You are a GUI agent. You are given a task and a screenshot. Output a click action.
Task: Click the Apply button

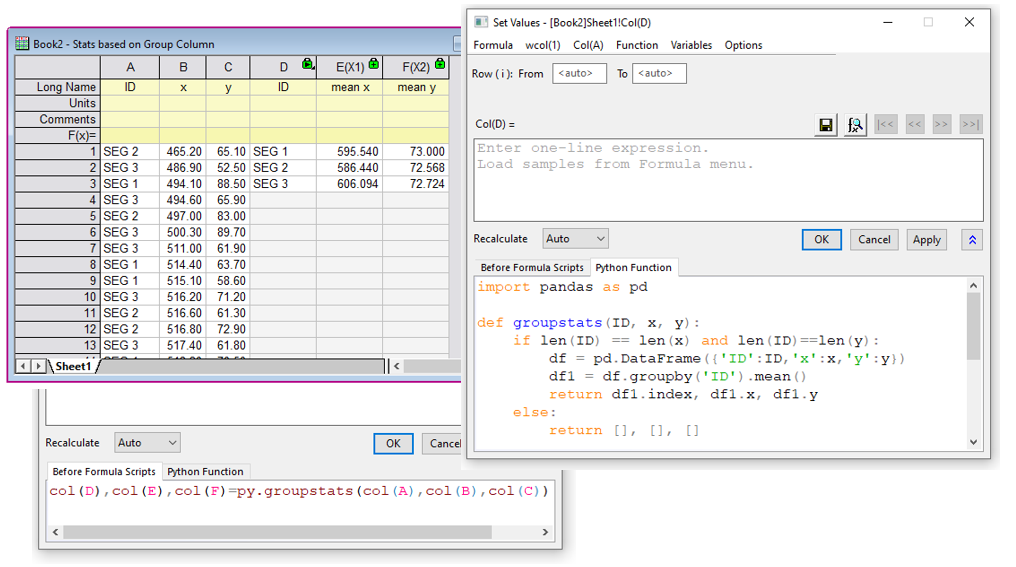coord(926,240)
